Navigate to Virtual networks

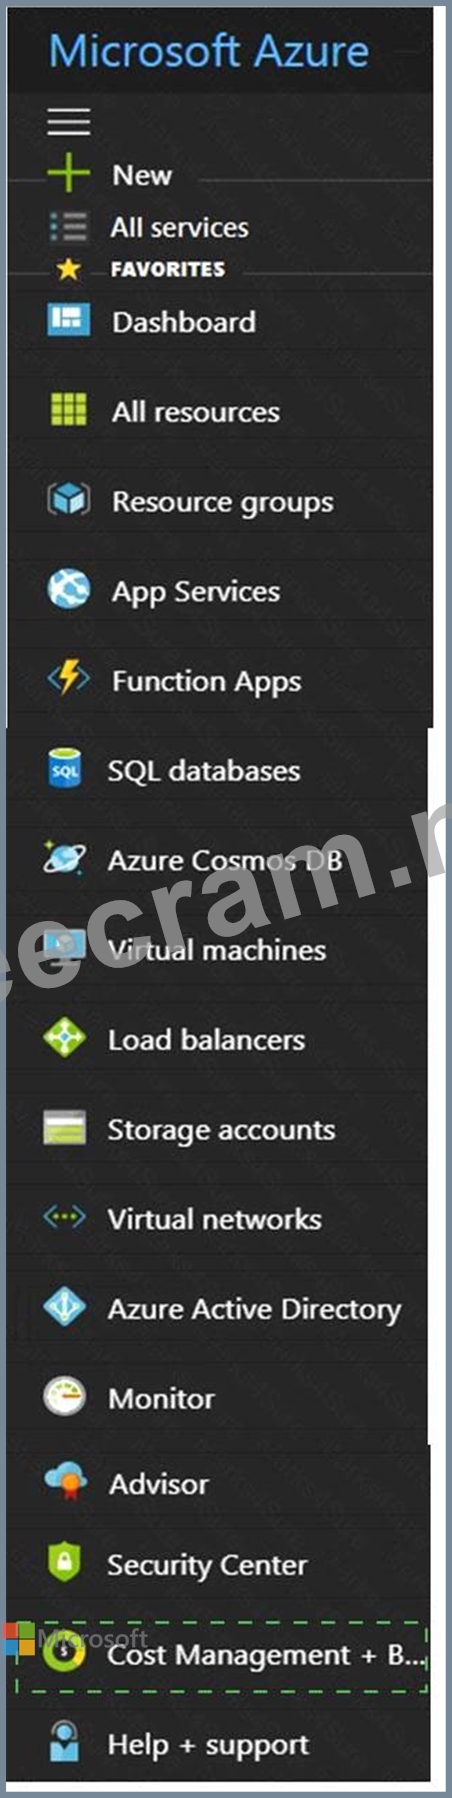coord(217,1219)
